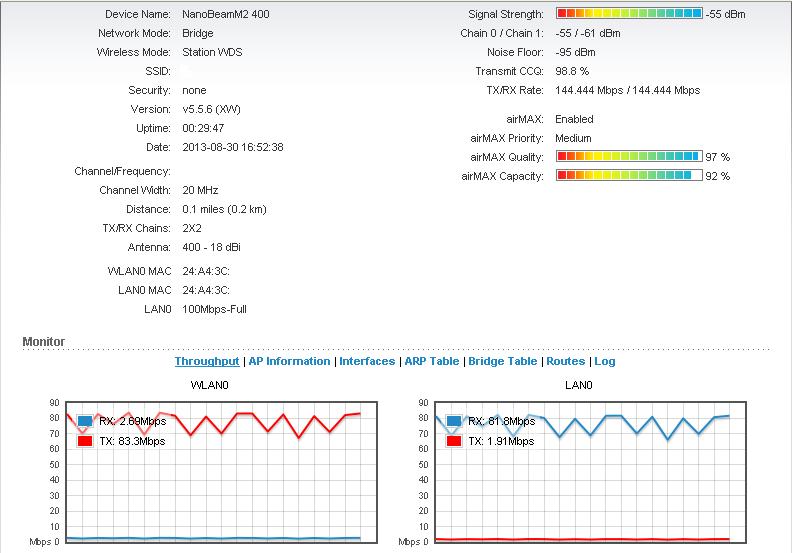This screenshot has height=553, width=792.
Task: Click the airMAX Capacity meter bar
Action: (629, 176)
